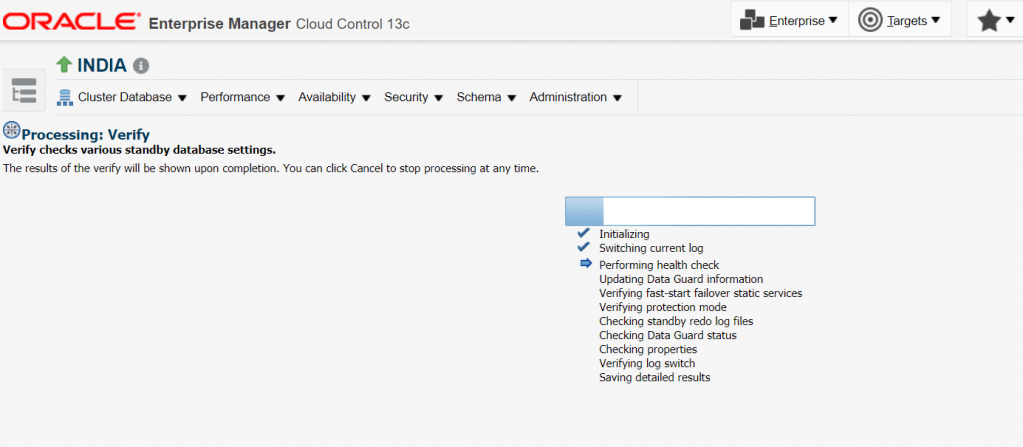
Task: Click the verify progress bar
Action: point(690,210)
